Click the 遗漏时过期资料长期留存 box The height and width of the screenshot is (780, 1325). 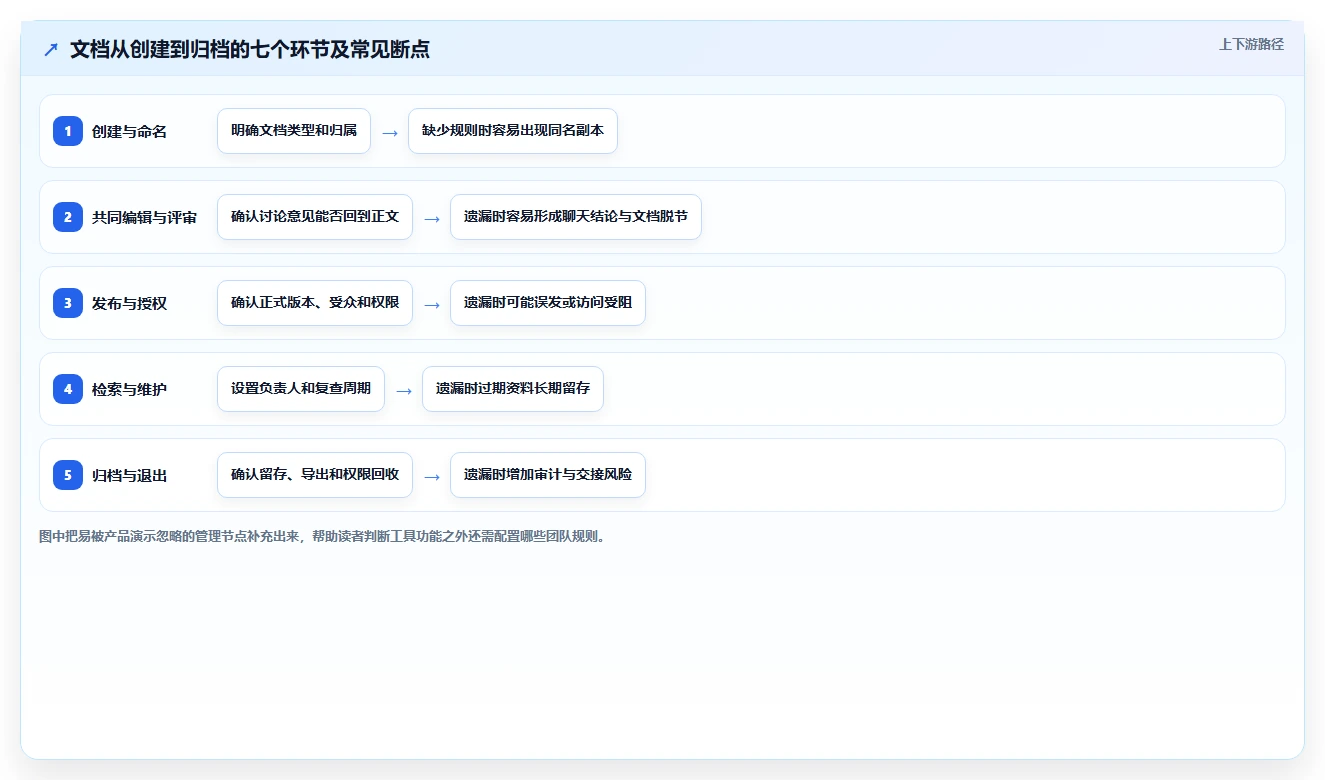(513, 389)
